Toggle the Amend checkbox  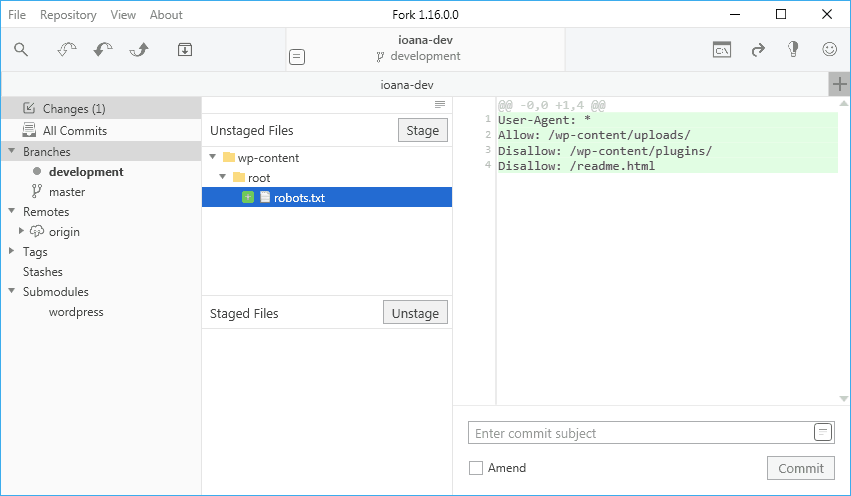click(x=476, y=468)
